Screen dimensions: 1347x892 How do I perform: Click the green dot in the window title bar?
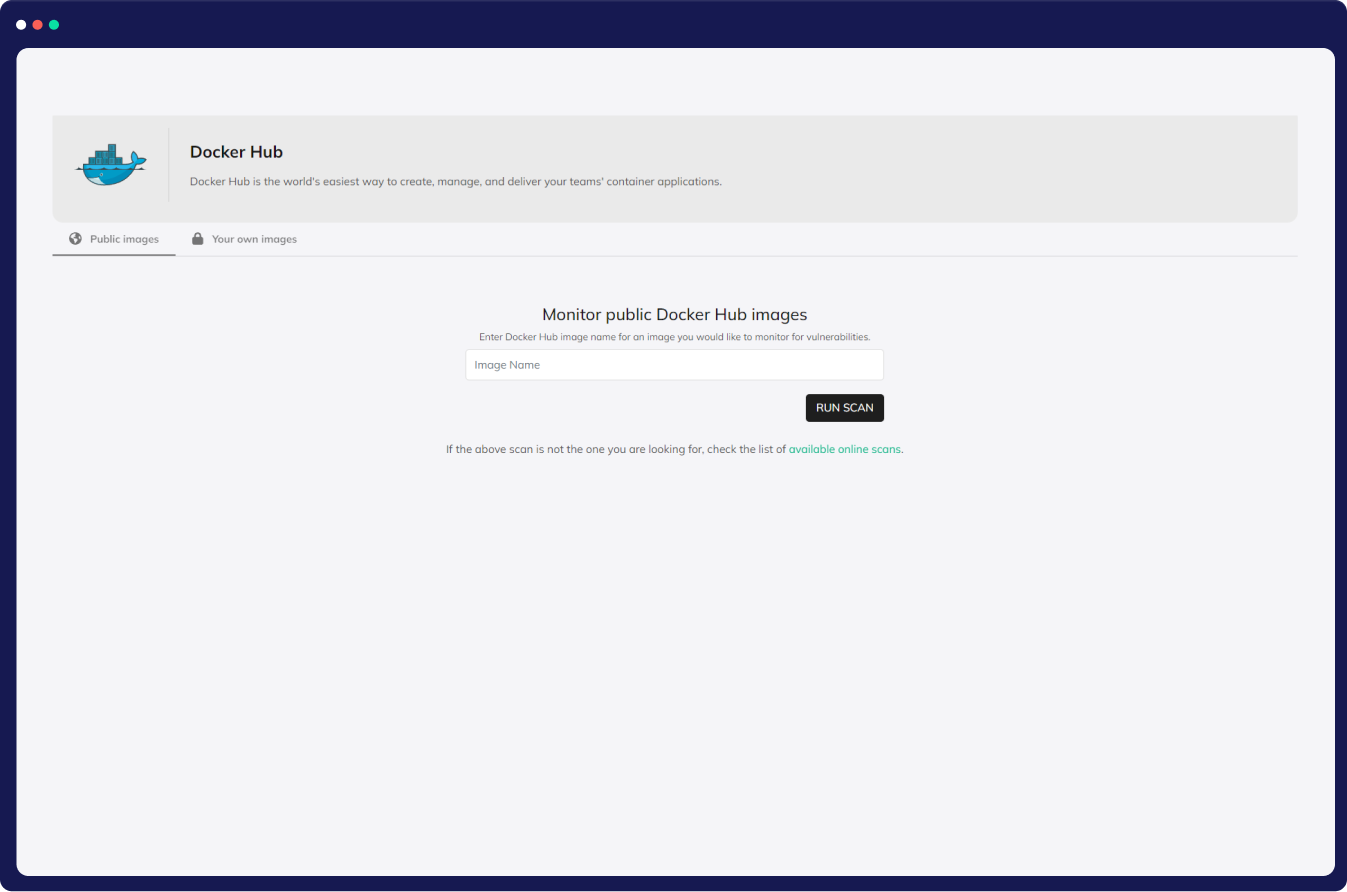coord(54,25)
